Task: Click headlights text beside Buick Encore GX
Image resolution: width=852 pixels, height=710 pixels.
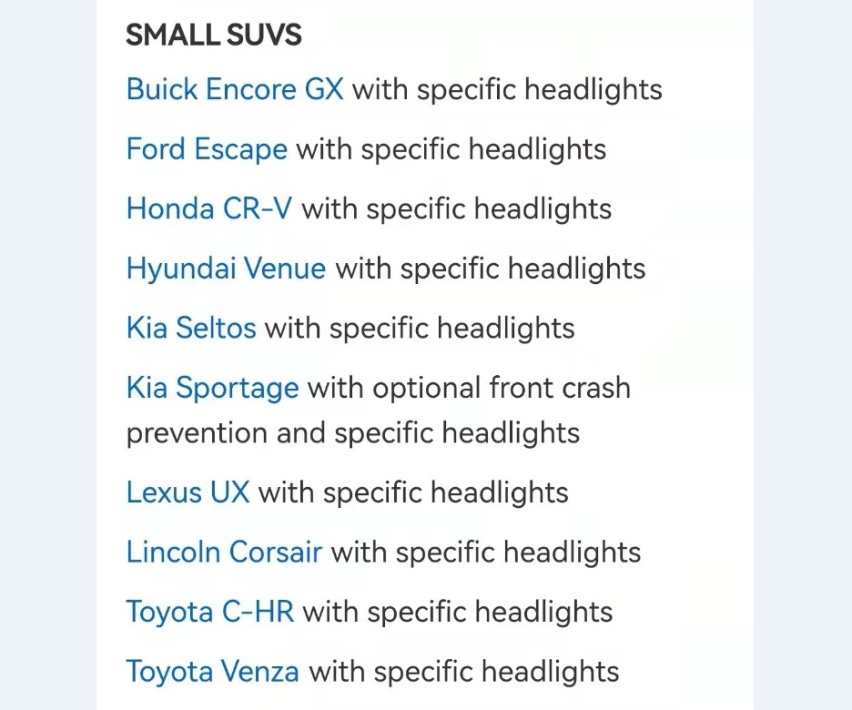Action: (593, 89)
